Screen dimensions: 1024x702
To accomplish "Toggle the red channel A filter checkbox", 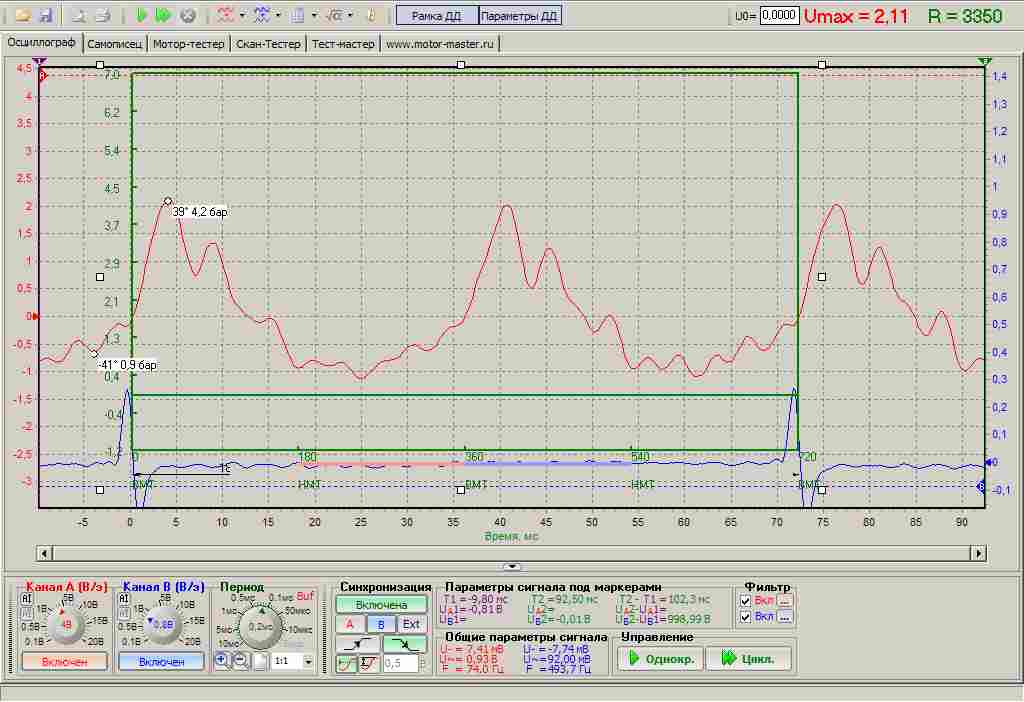I will [746, 601].
